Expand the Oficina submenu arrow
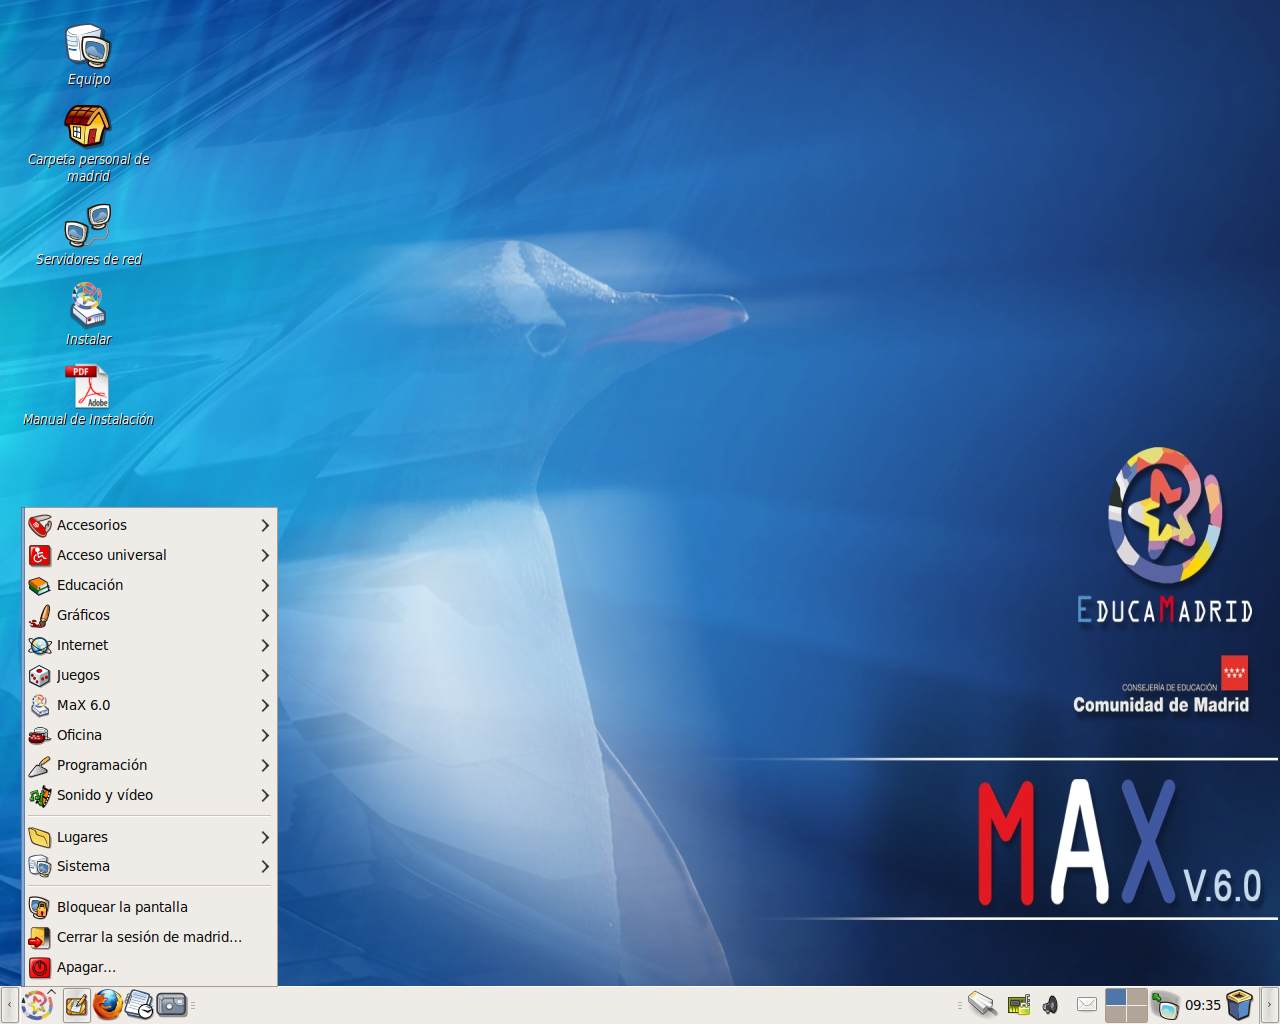The width and height of the screenshot is (1280, 1024). click(265, 735)
